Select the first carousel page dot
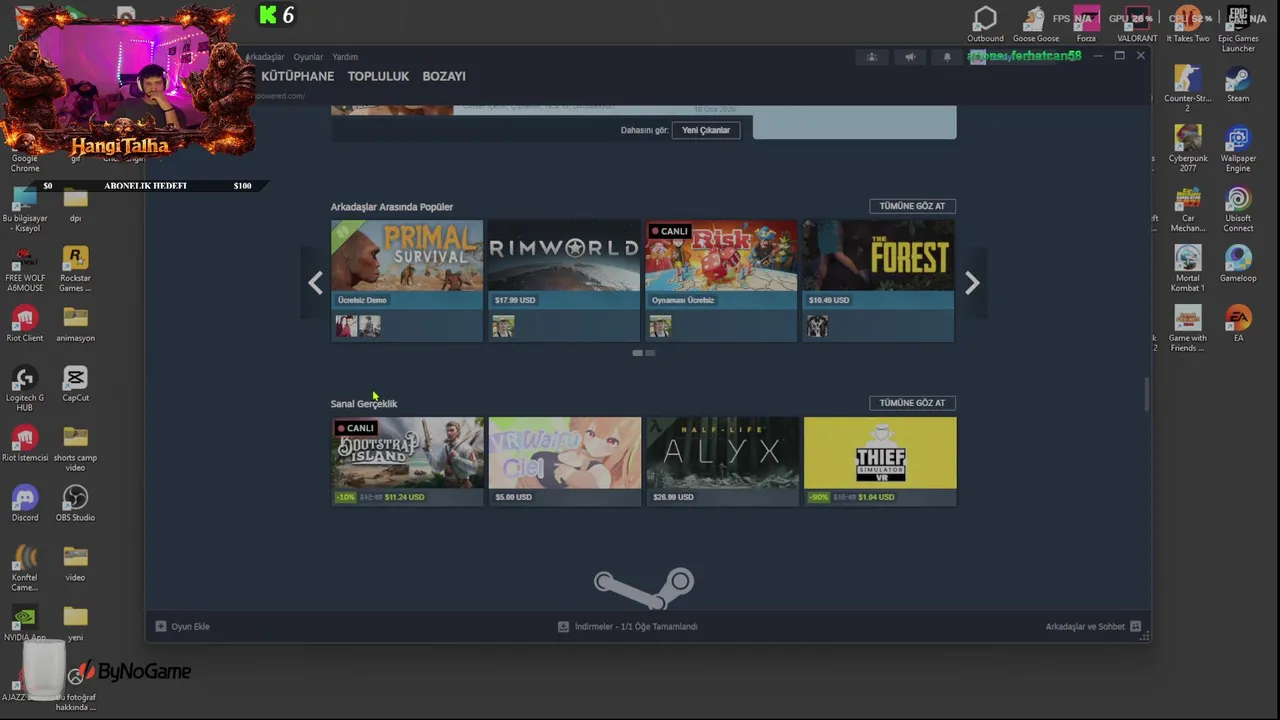Viewport: 1280px width, 720px height. tap(638, 353)
